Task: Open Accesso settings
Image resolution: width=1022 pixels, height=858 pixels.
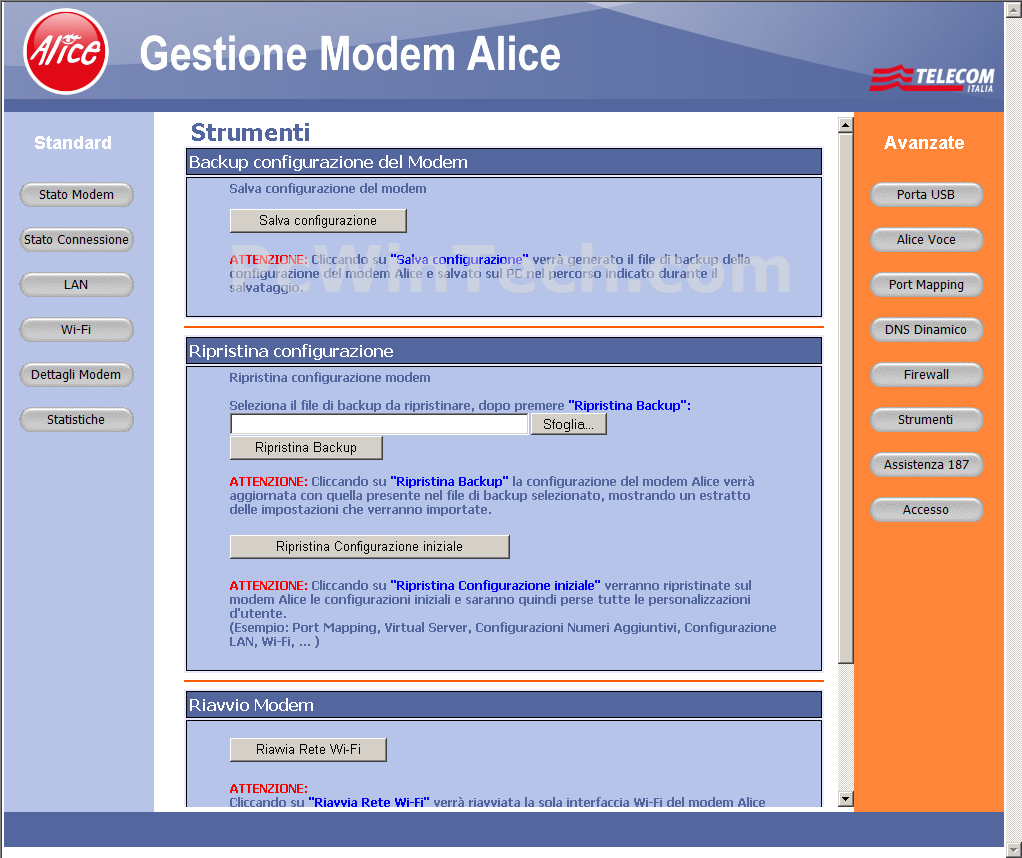Action: pyautogui.click(x=926, y=509)
